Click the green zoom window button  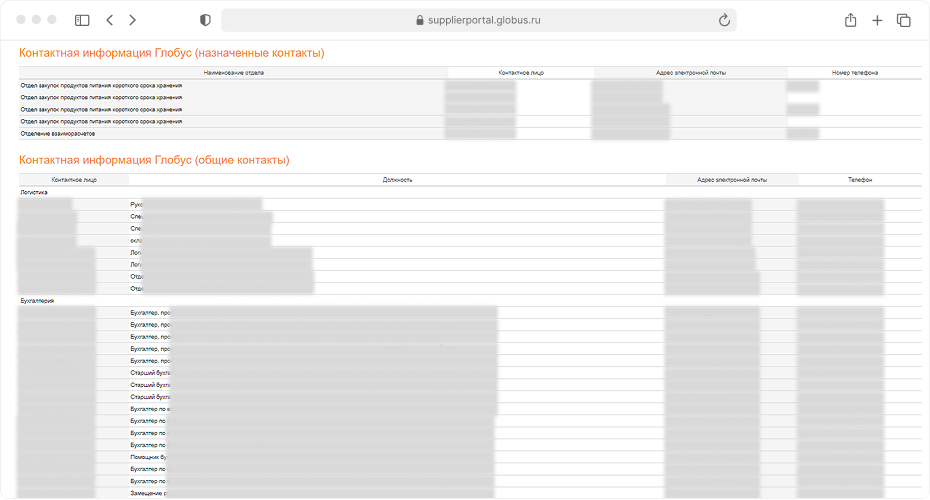pyautogui.click(x=52, y=20)
